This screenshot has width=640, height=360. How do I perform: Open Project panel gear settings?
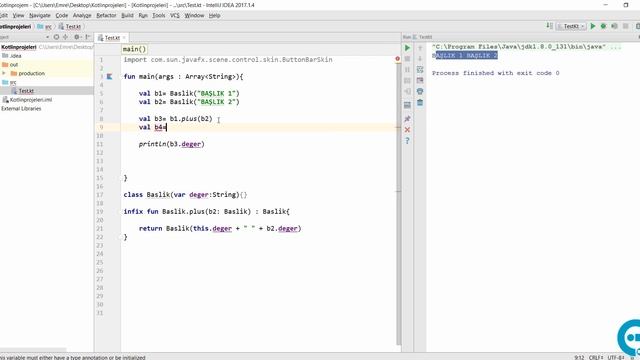77,37
